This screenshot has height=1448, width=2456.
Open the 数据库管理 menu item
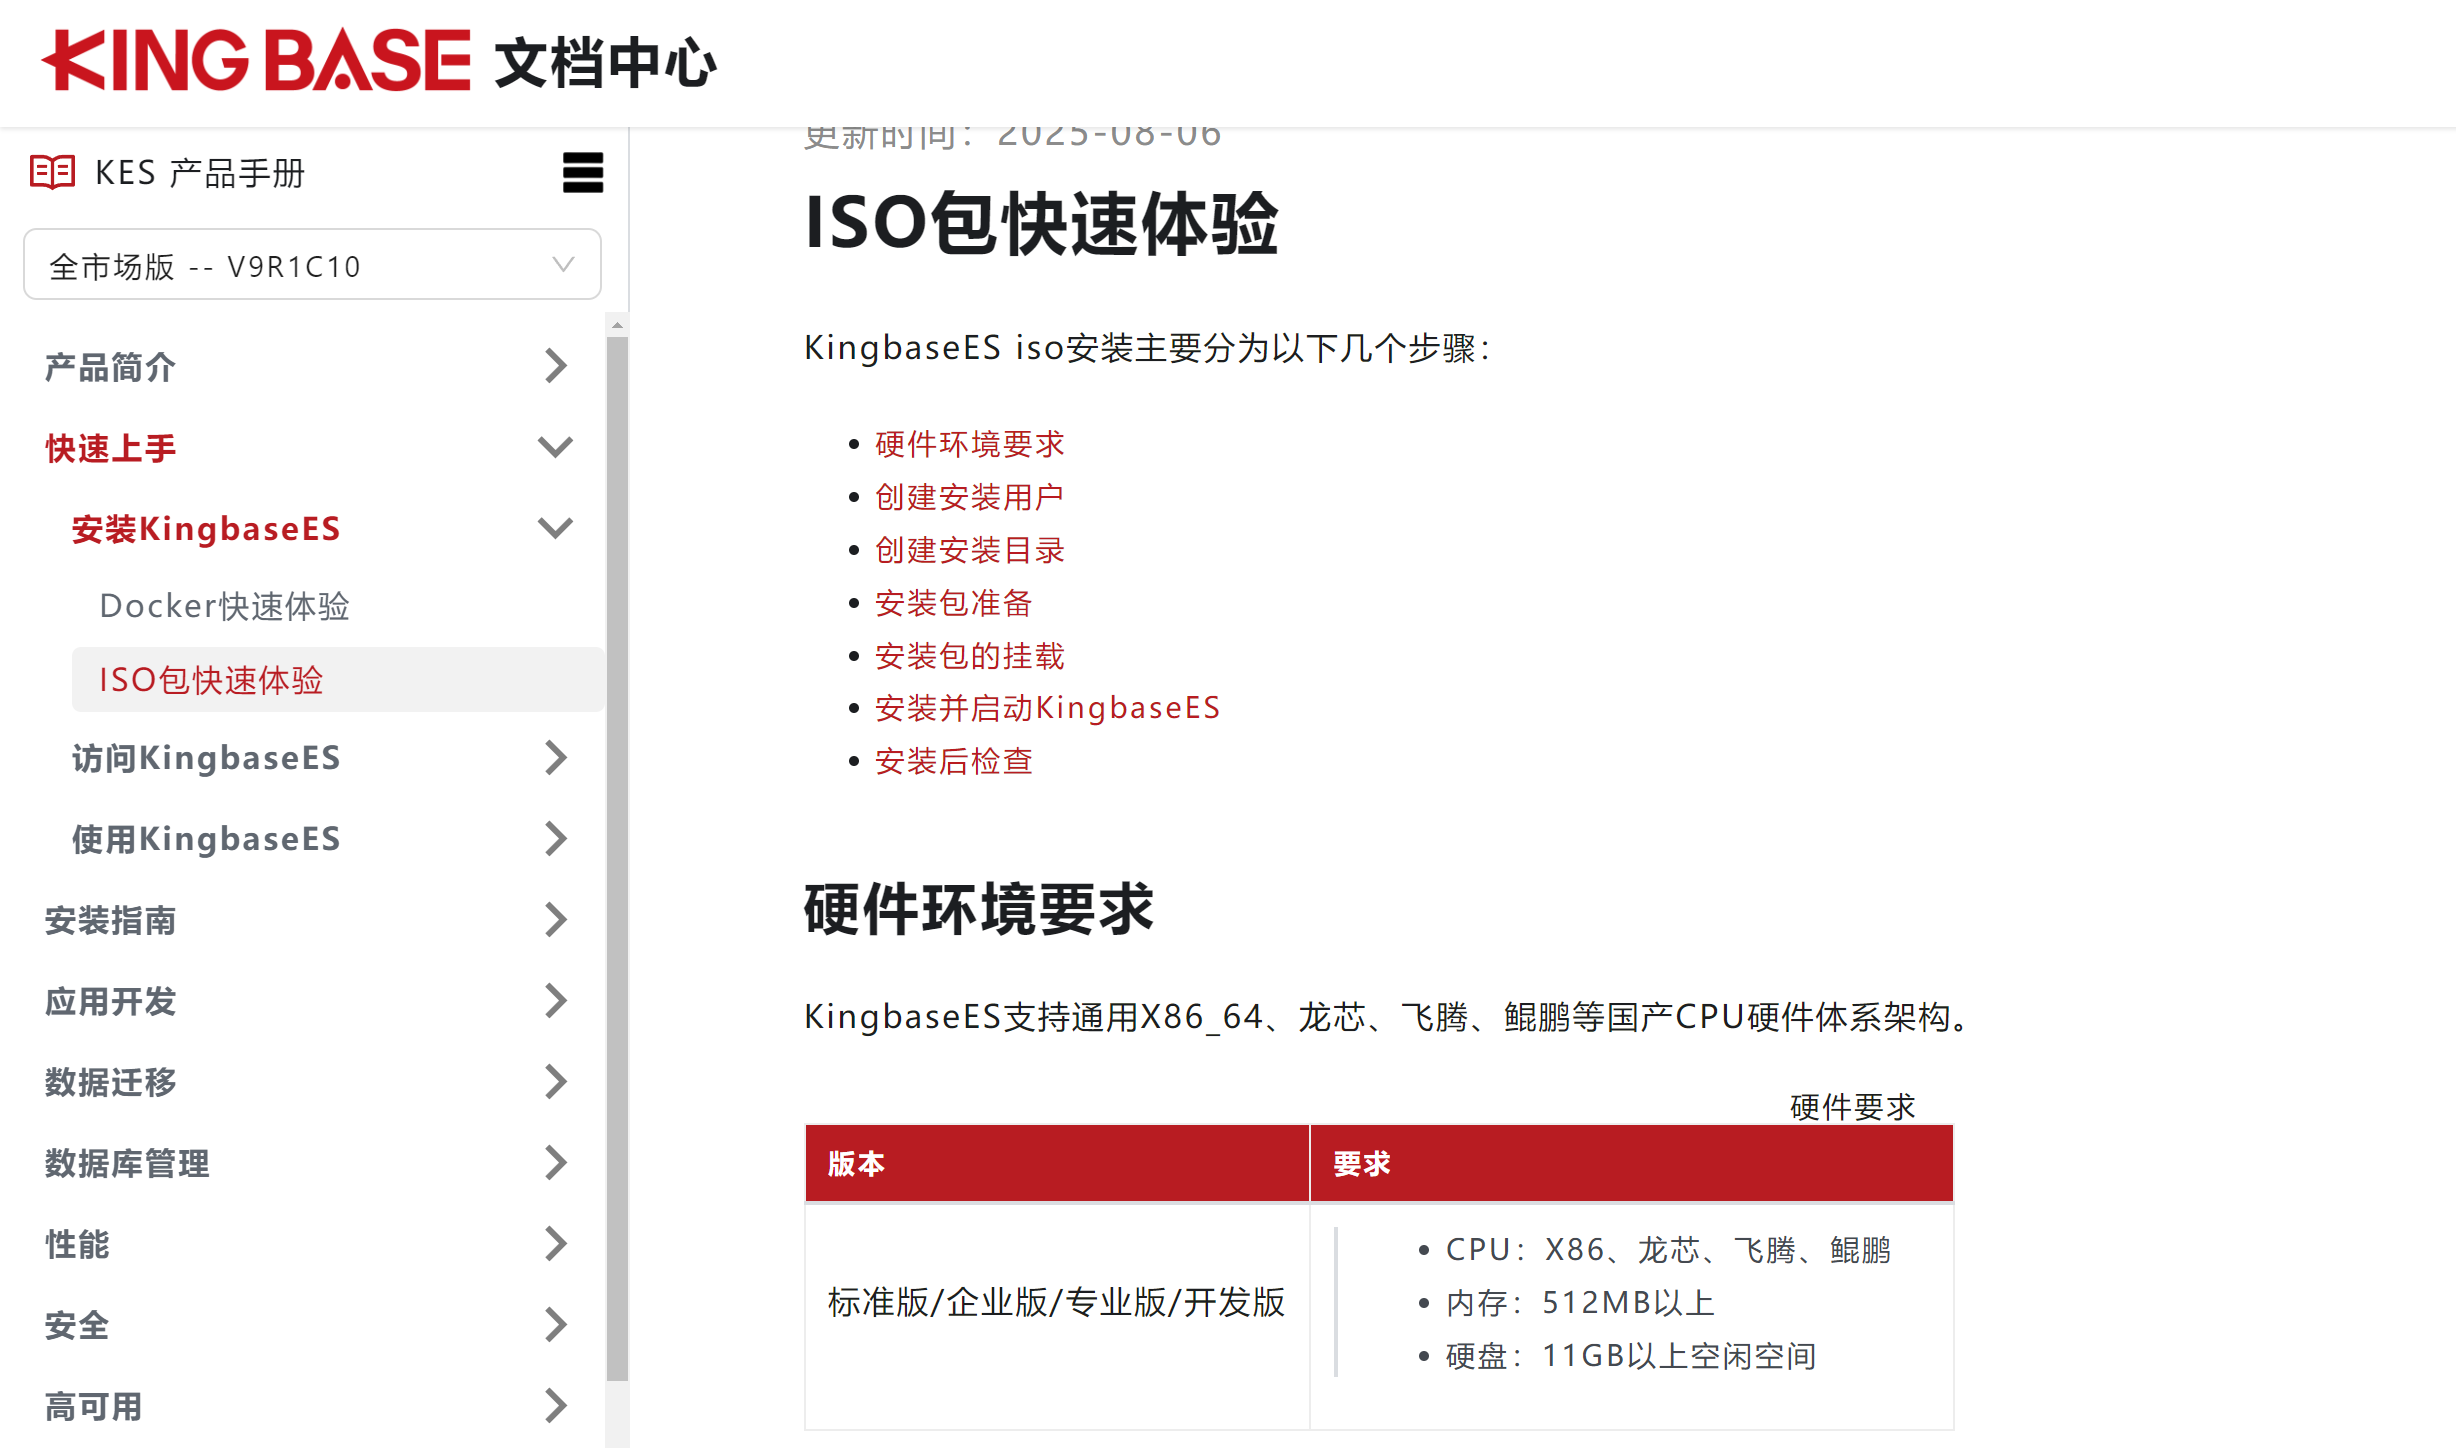(127, 1163)
